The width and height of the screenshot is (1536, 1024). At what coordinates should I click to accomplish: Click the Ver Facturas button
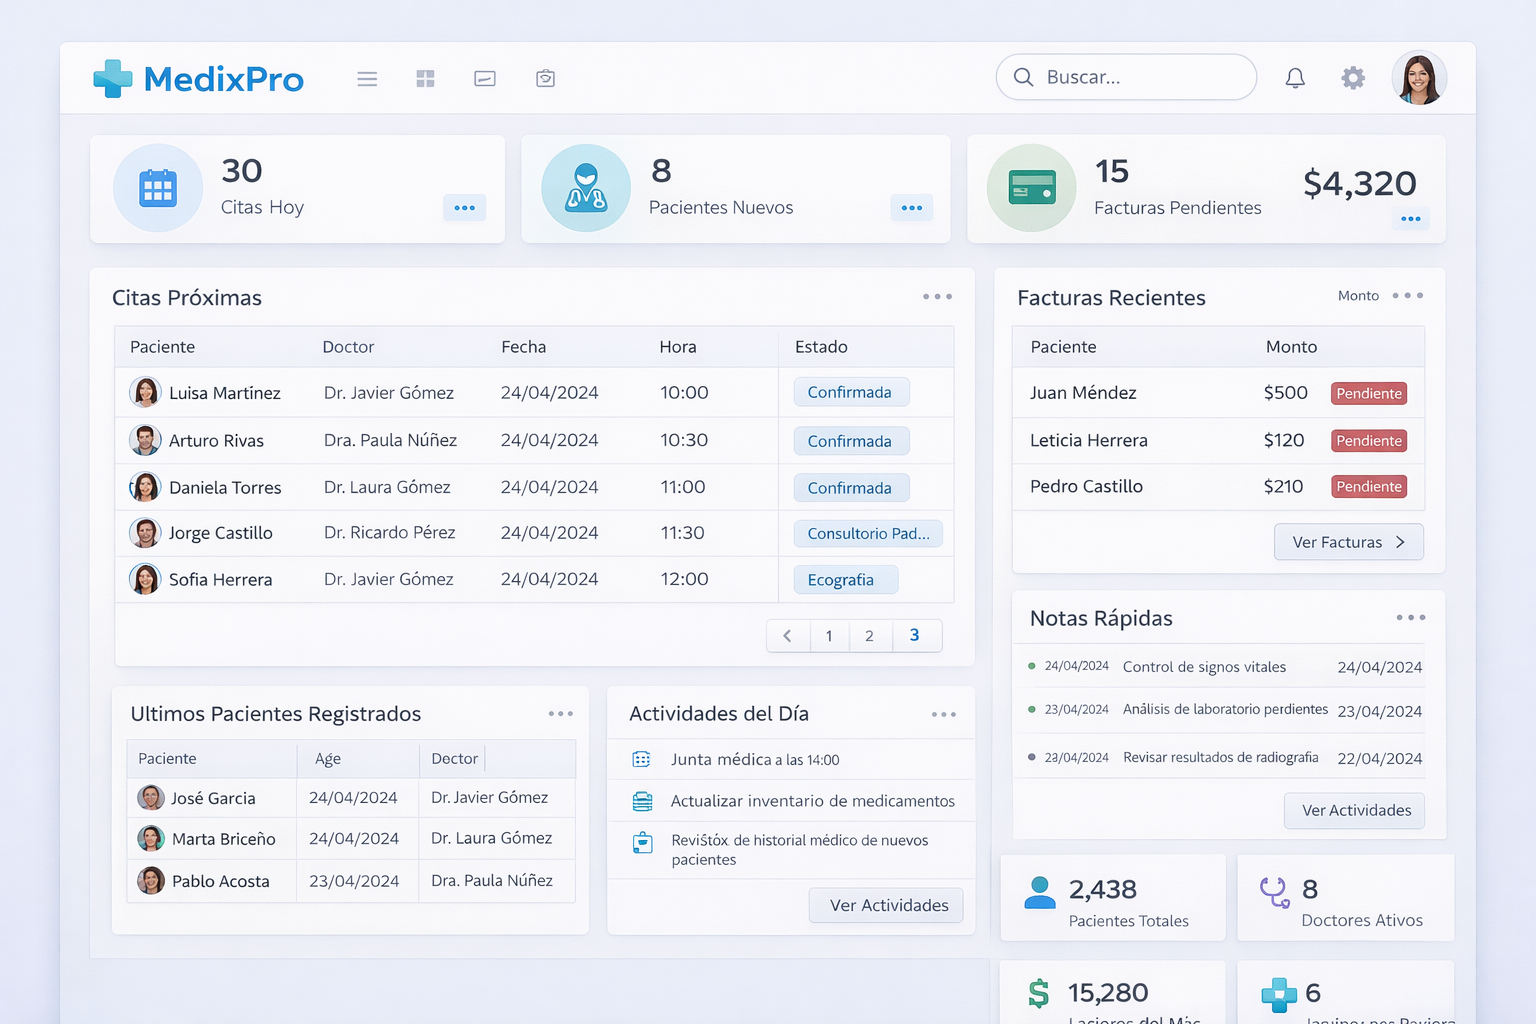click(1348, 542)
